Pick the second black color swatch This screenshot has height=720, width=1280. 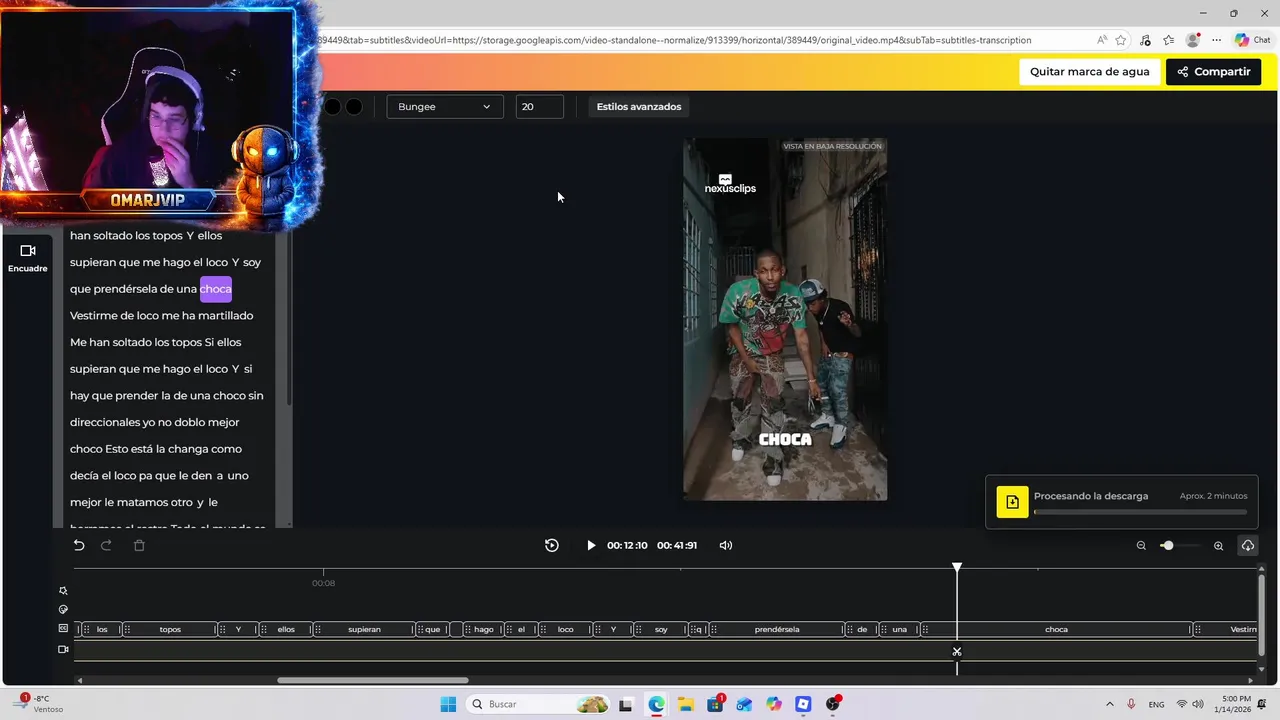click(x=354, y=107)
